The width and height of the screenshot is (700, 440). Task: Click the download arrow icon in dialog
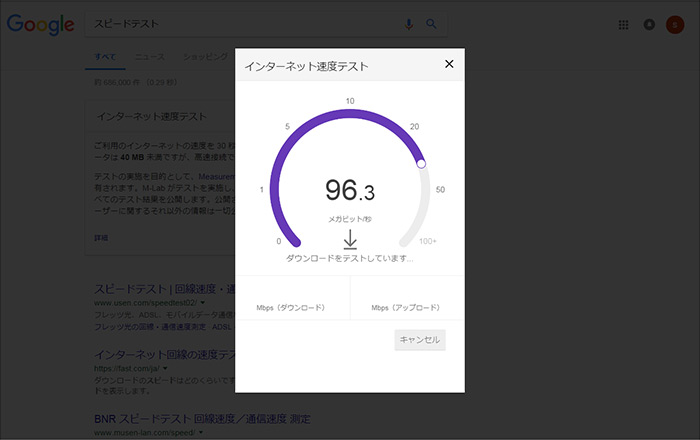tap(350, 239)
